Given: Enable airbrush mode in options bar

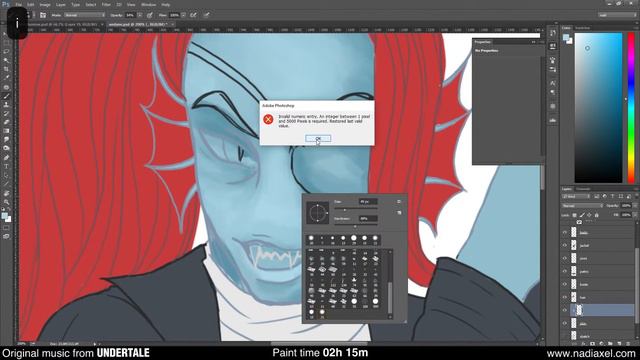Looking at the screenshot, I should coord(193,15).
